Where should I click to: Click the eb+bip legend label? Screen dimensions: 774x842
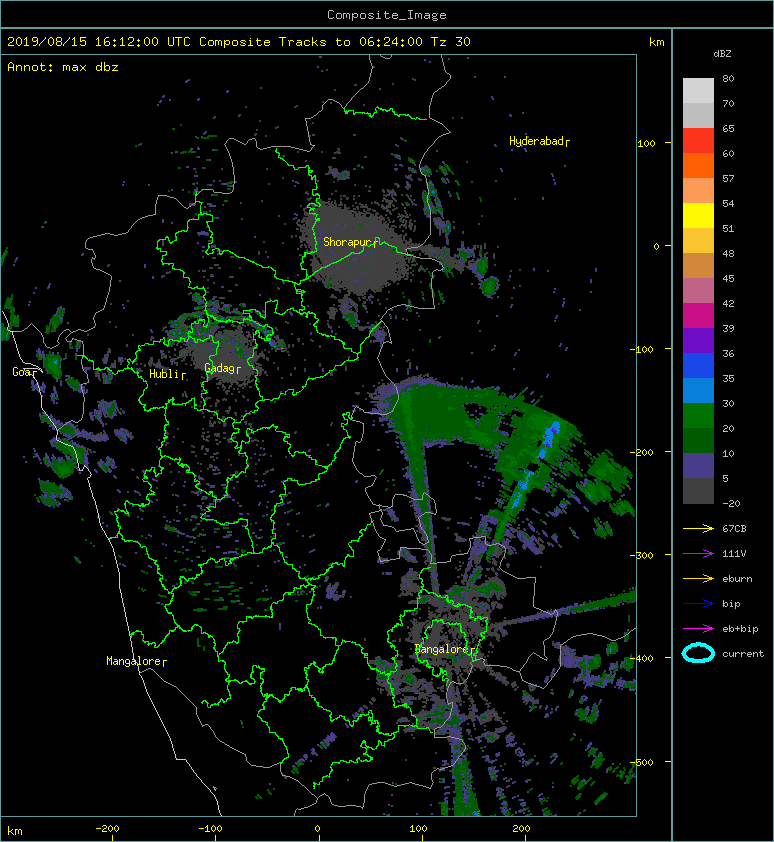[740, 629]
